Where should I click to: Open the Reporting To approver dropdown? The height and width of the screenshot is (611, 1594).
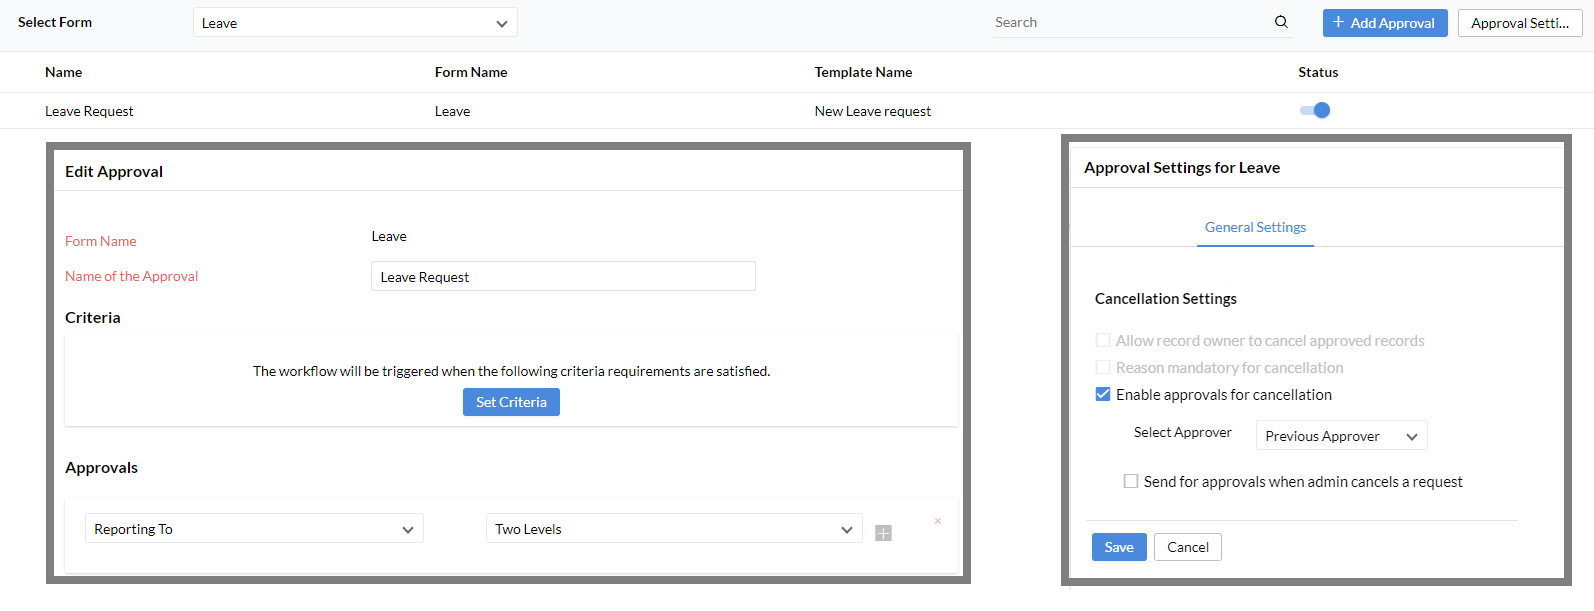[254, 528]
